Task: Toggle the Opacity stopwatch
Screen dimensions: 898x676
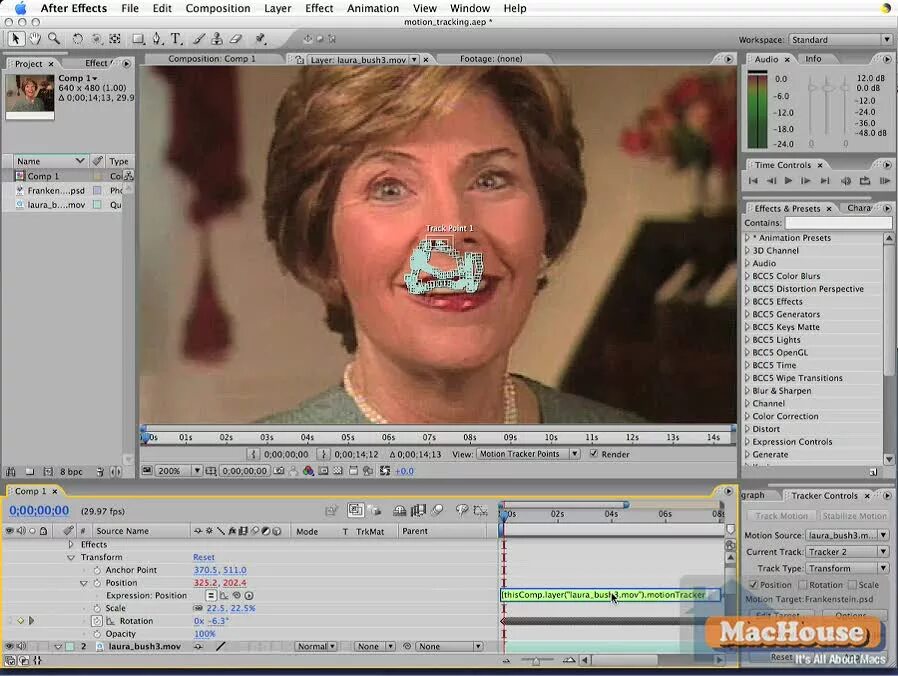Action: (97, 634)
